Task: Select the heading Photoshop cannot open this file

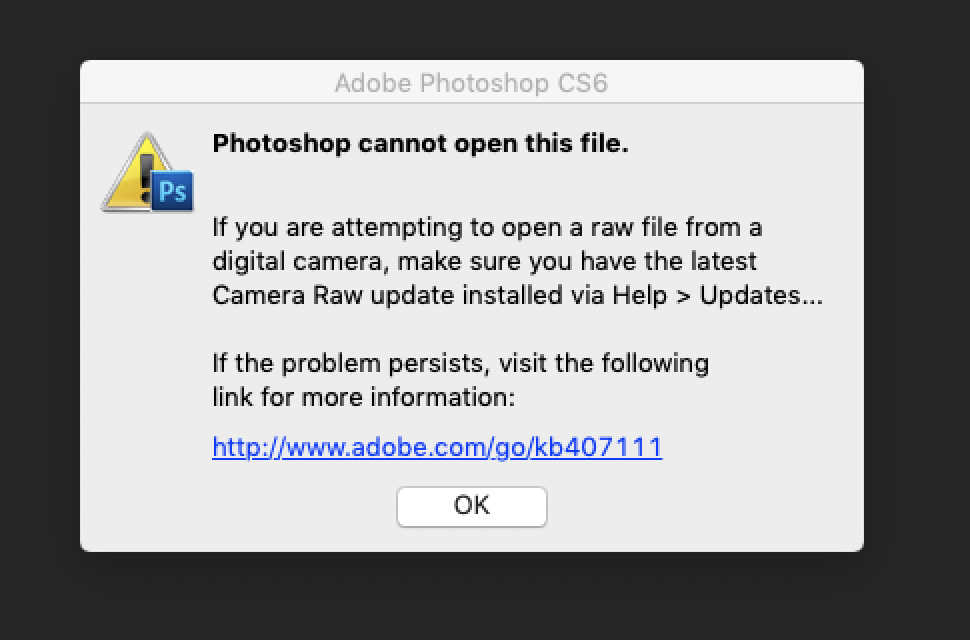Action: tap(420, 143)
